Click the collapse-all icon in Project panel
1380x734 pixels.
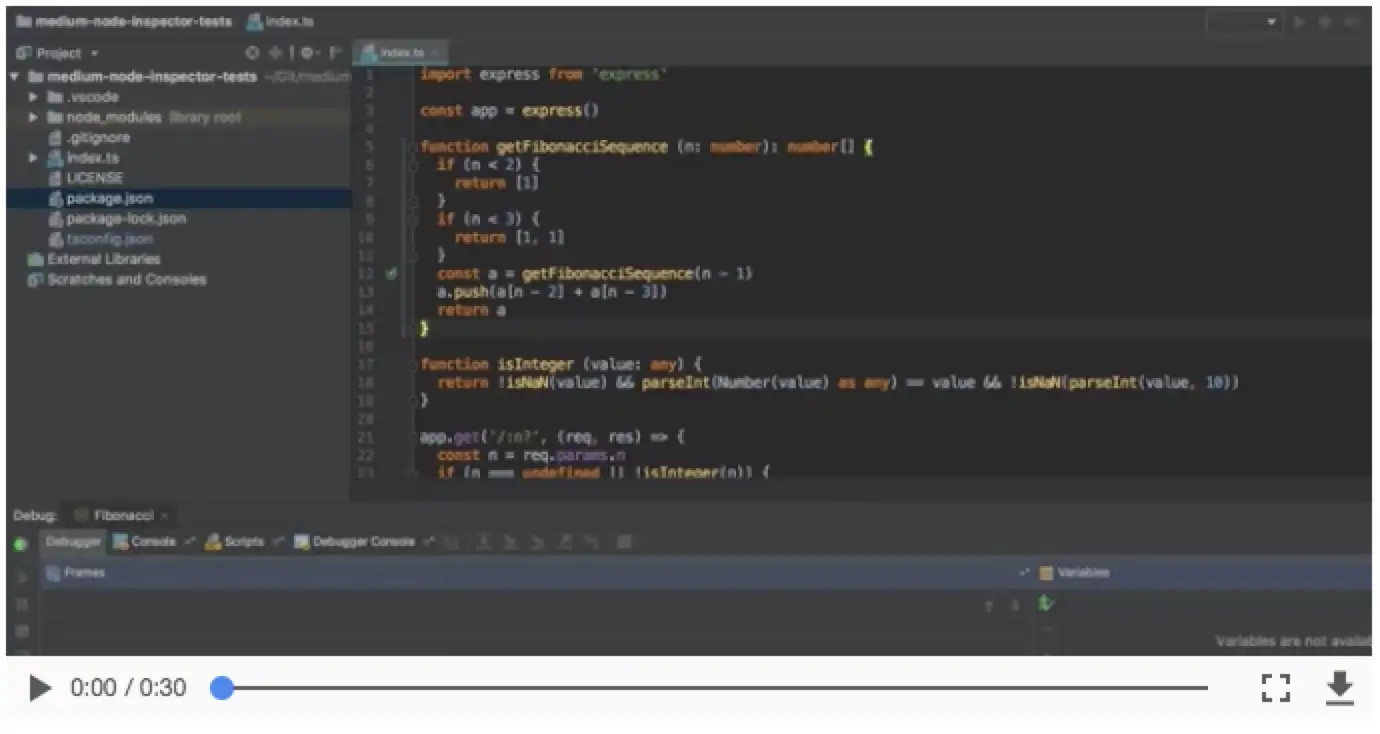point(276,53)
